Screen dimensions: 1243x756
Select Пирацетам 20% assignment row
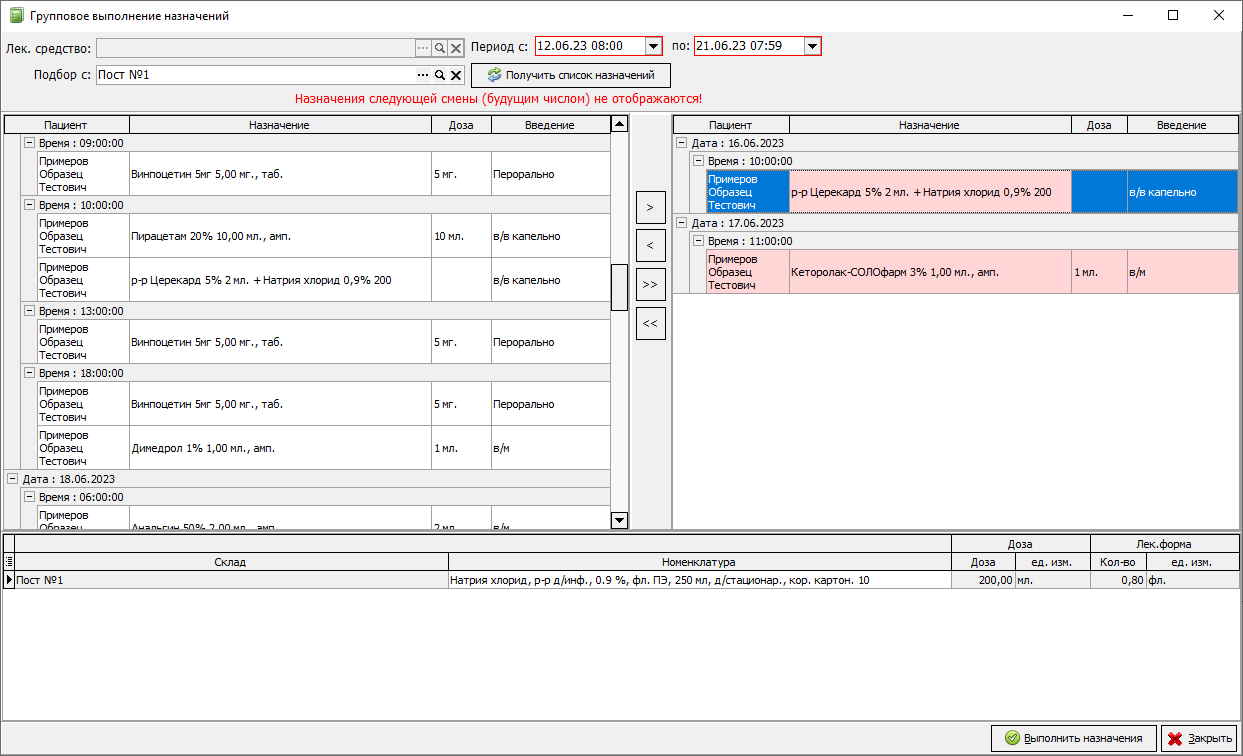(x=280, y=236)
